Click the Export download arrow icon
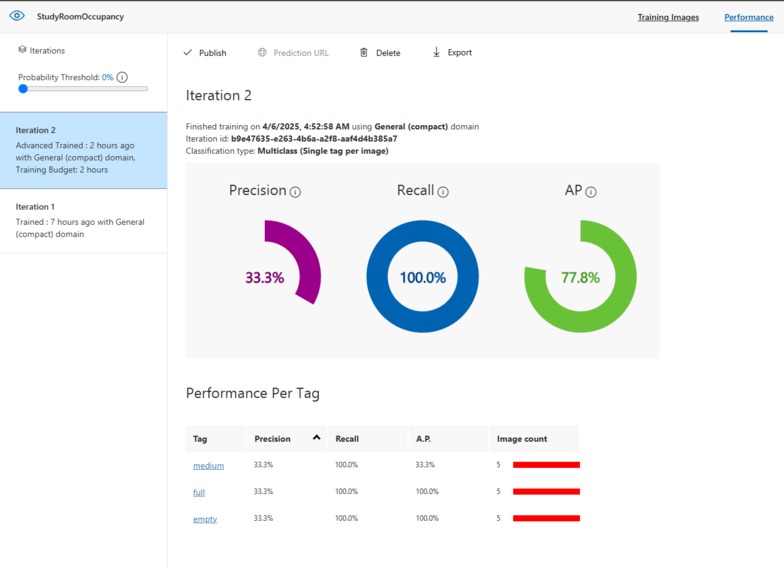784x573 pixels. (436, 52)
